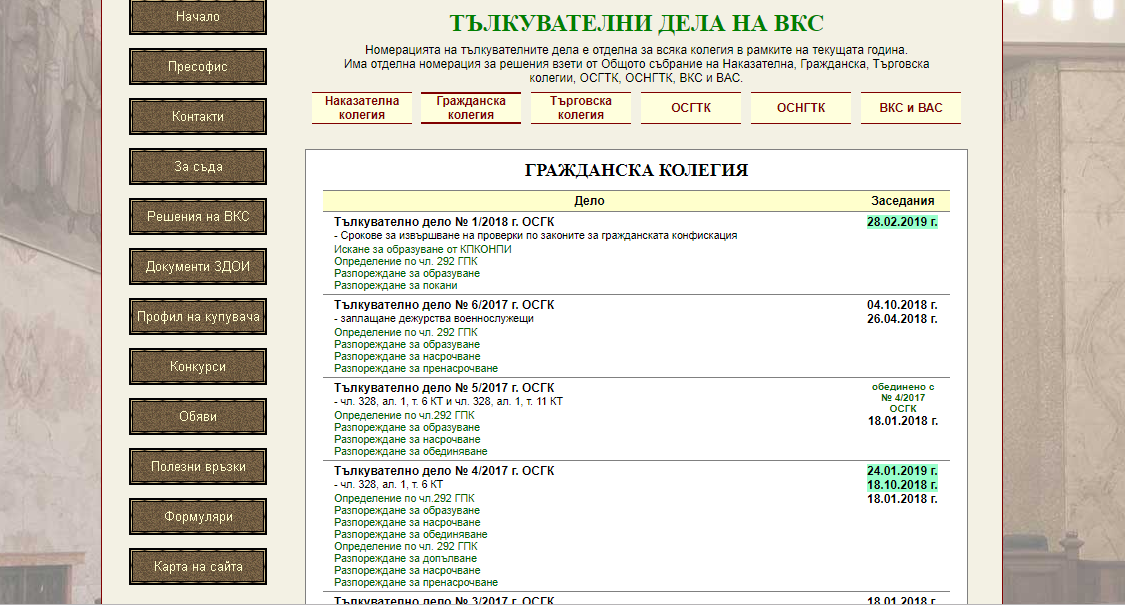Open the Обяви page

[x=198, y=416]
